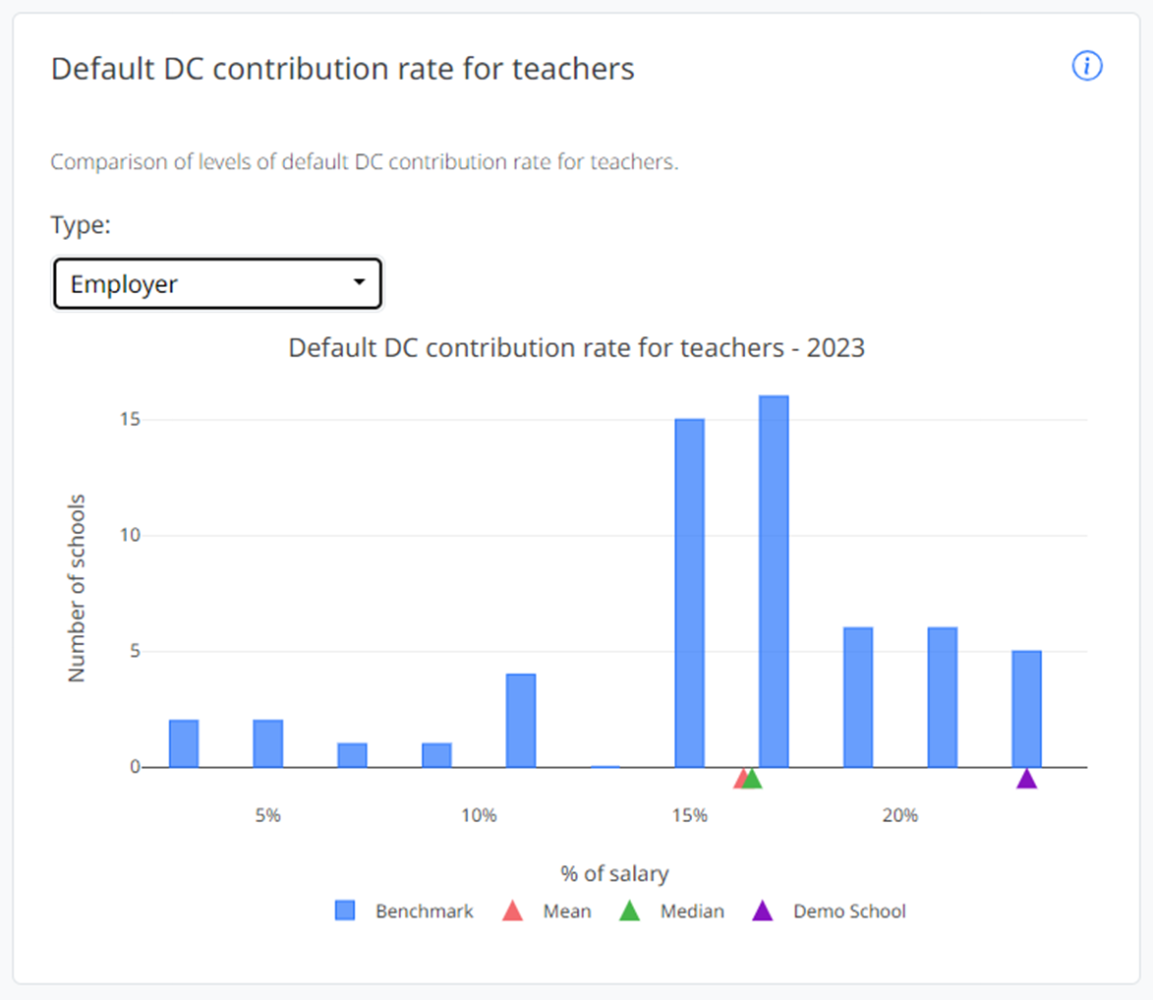The width and height of the screenshot is (1153, 1000).
Task: Click the red Mean triangle marker on the axis
Action: pos(741,779)
